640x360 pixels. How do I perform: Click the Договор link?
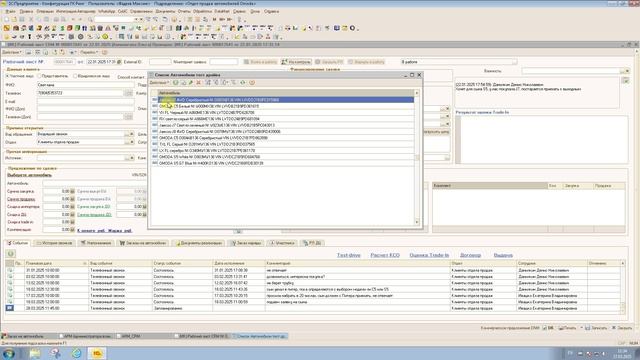click(470, 255)
